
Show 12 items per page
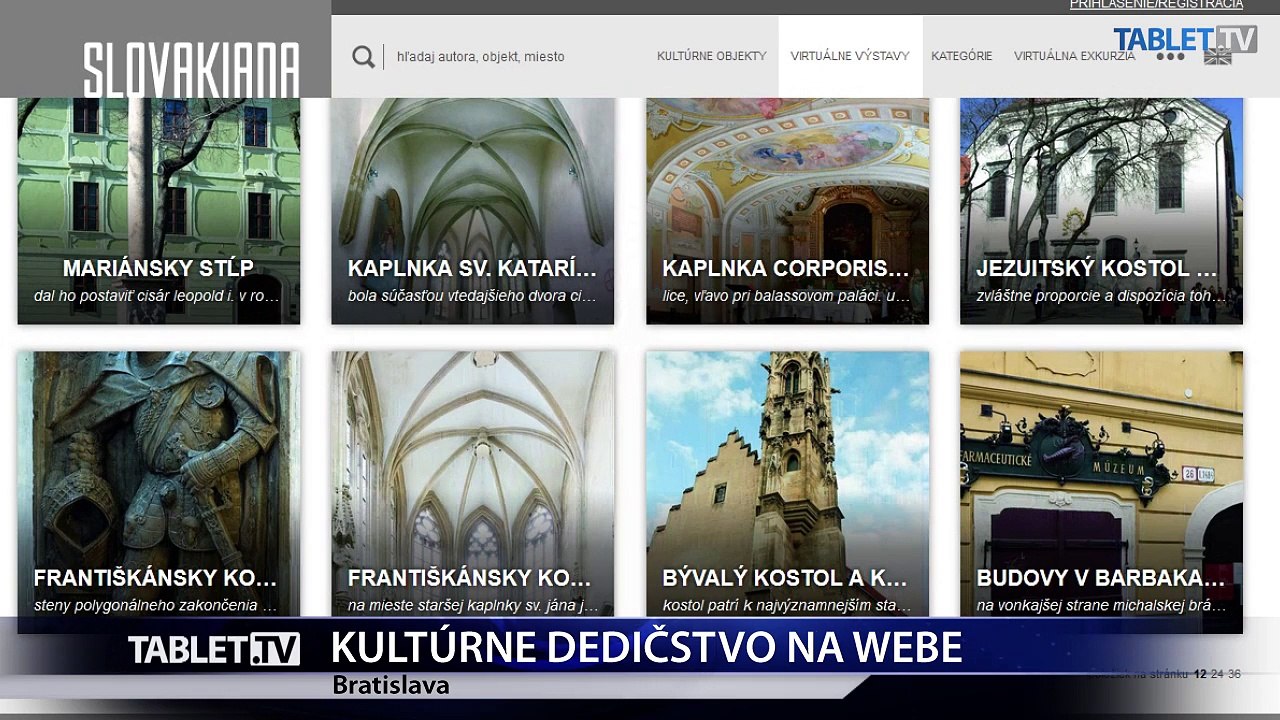click(1200, 674)
